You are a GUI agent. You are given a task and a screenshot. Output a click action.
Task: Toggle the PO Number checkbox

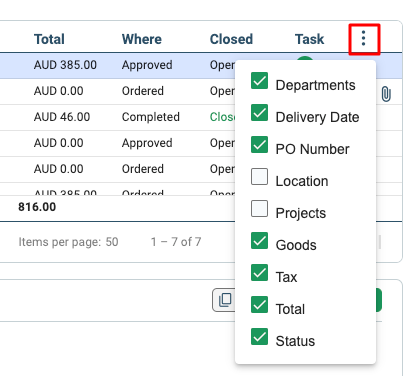click(259, 144)
